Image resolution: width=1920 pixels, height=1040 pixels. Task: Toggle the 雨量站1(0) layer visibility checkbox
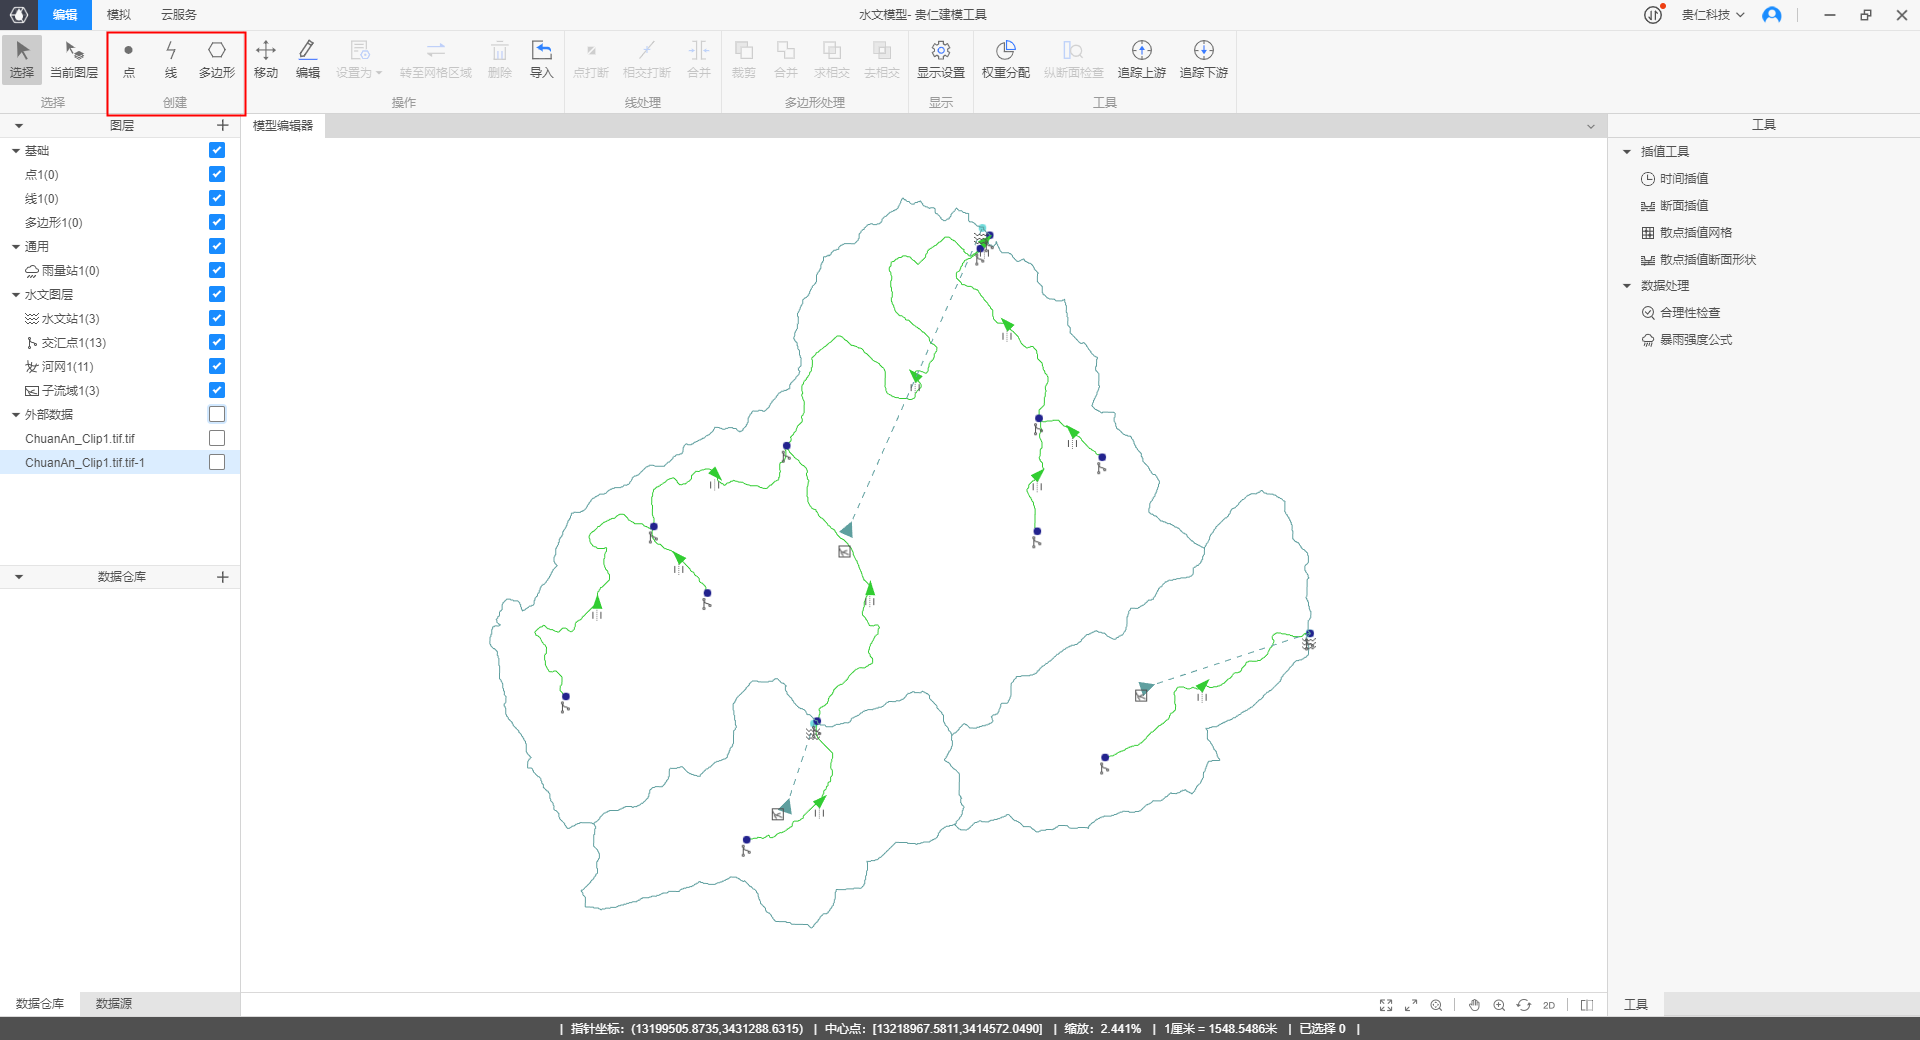pos(217,270)
